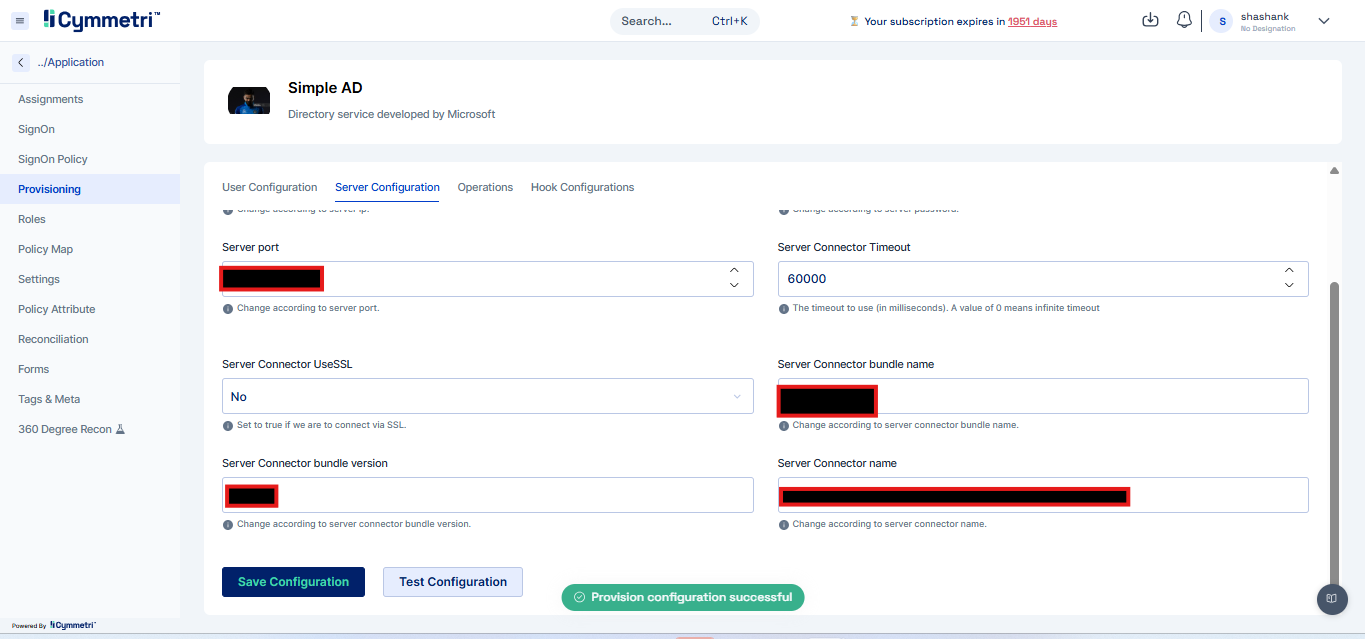Go back via ../Application link
Screen dimensions: 1365x639
(x=71, y=62)
